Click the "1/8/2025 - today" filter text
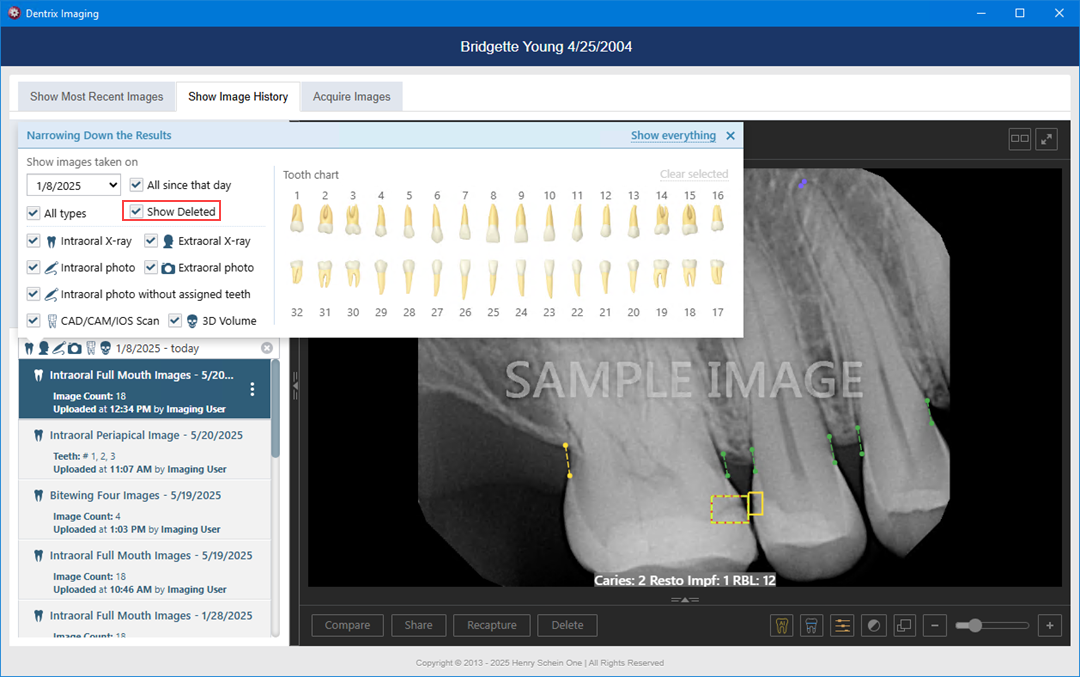The image size is (1080, 677). (158, 348)
